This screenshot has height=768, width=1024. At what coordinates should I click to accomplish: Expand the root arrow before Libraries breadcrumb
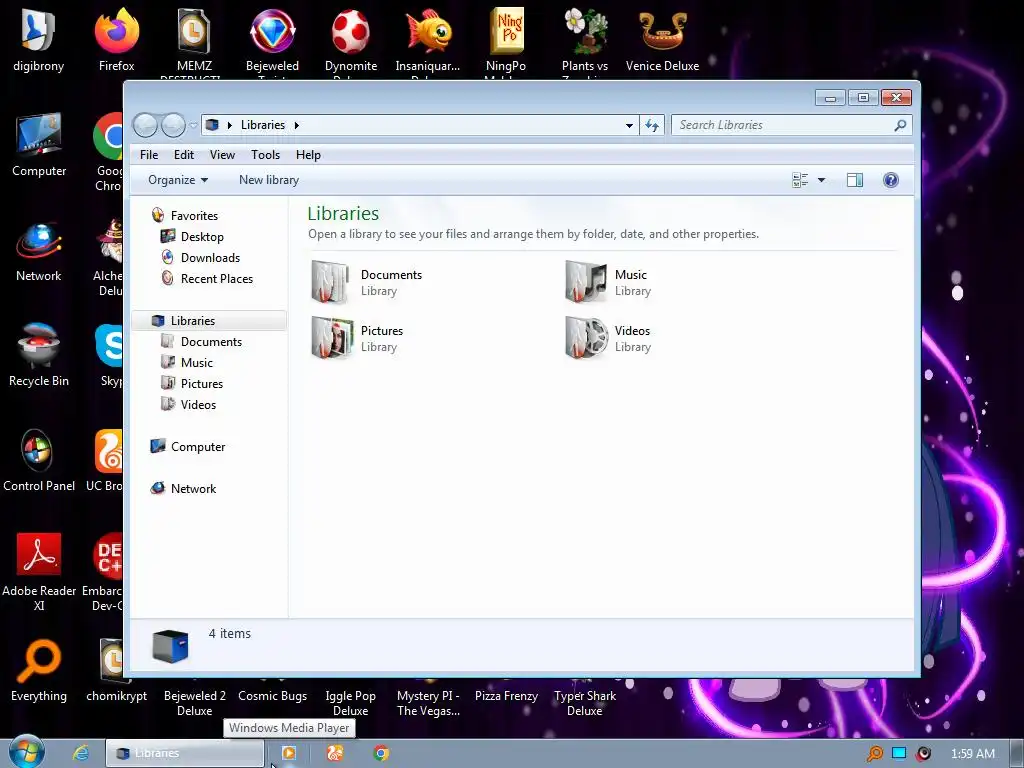229,125
